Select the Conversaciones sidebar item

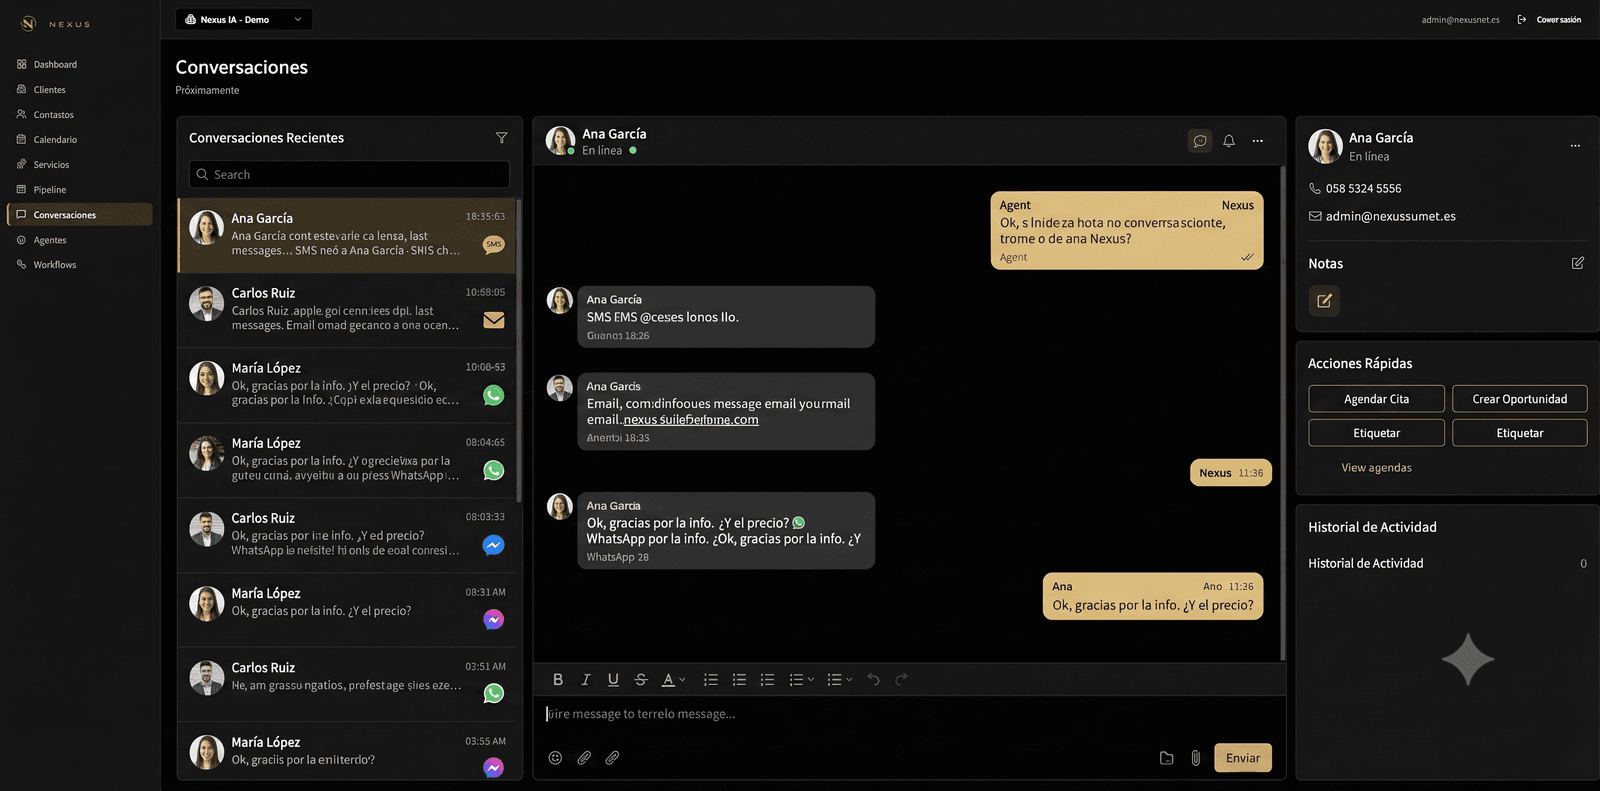coord(80,214)
